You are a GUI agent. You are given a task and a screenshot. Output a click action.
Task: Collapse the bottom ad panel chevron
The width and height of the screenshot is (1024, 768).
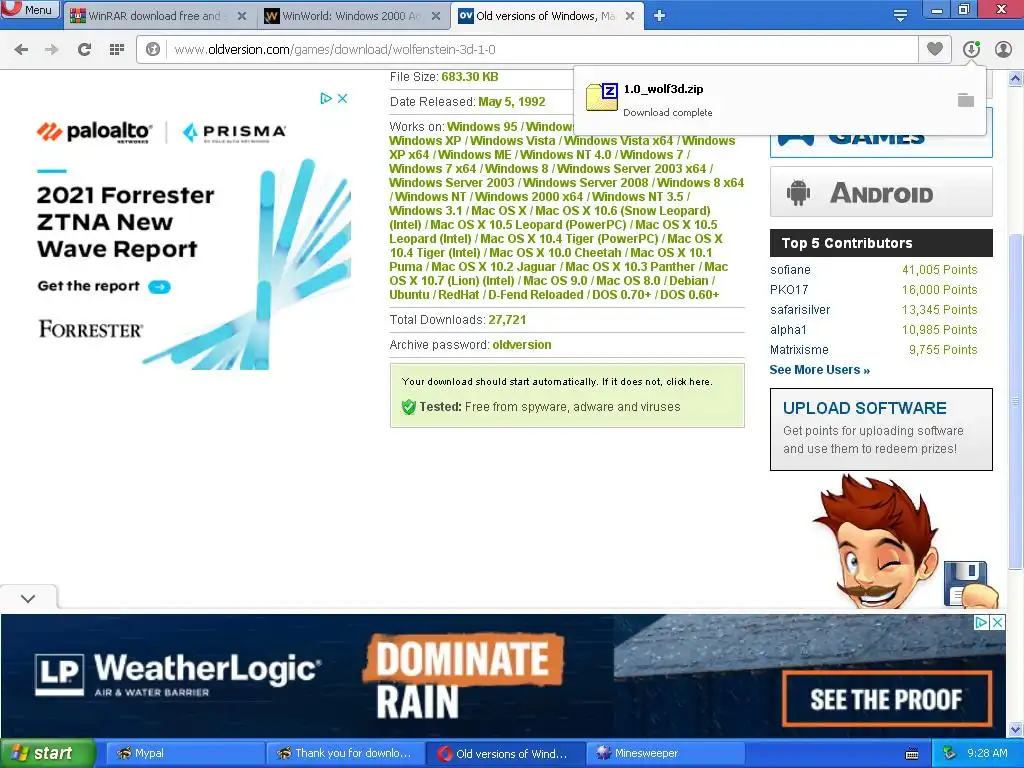point(28,598)
